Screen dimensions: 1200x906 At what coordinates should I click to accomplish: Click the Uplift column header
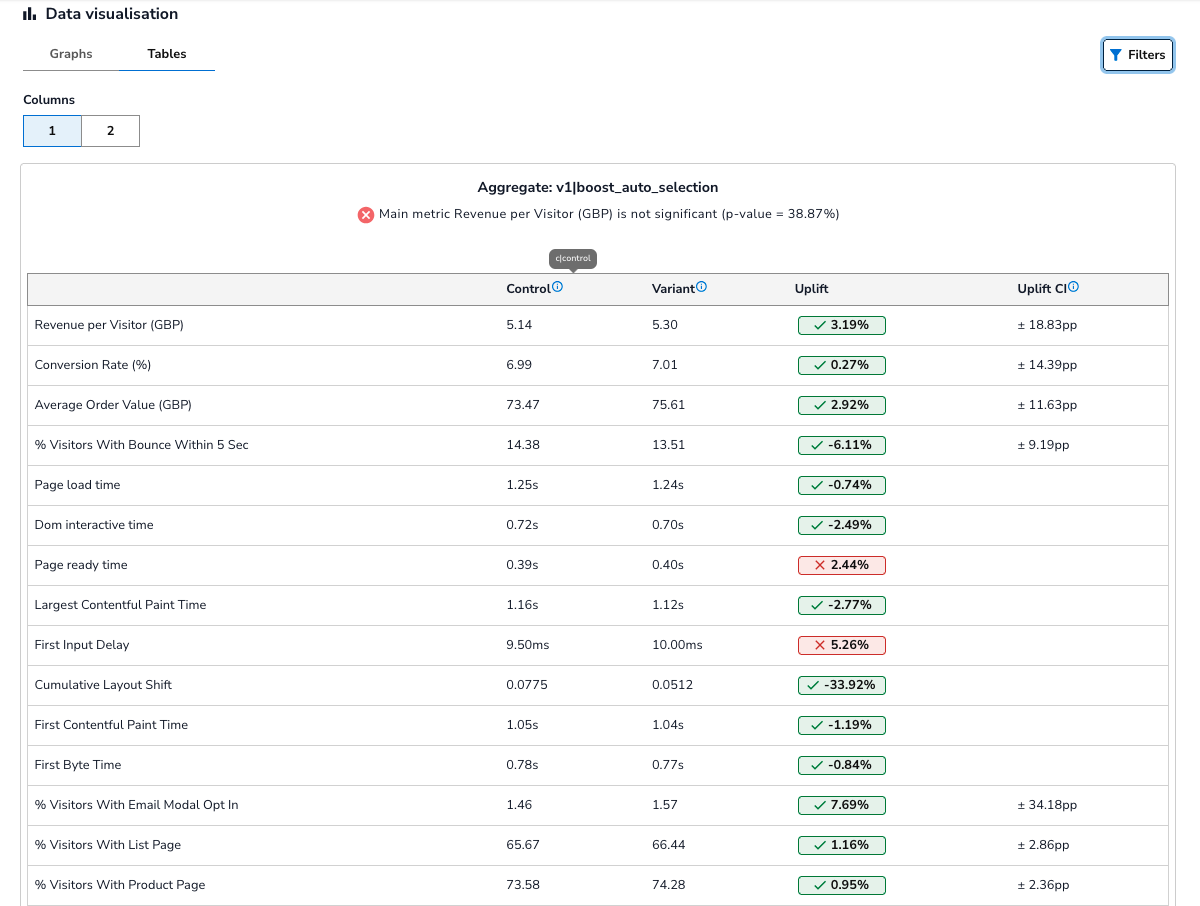point(811,289)
